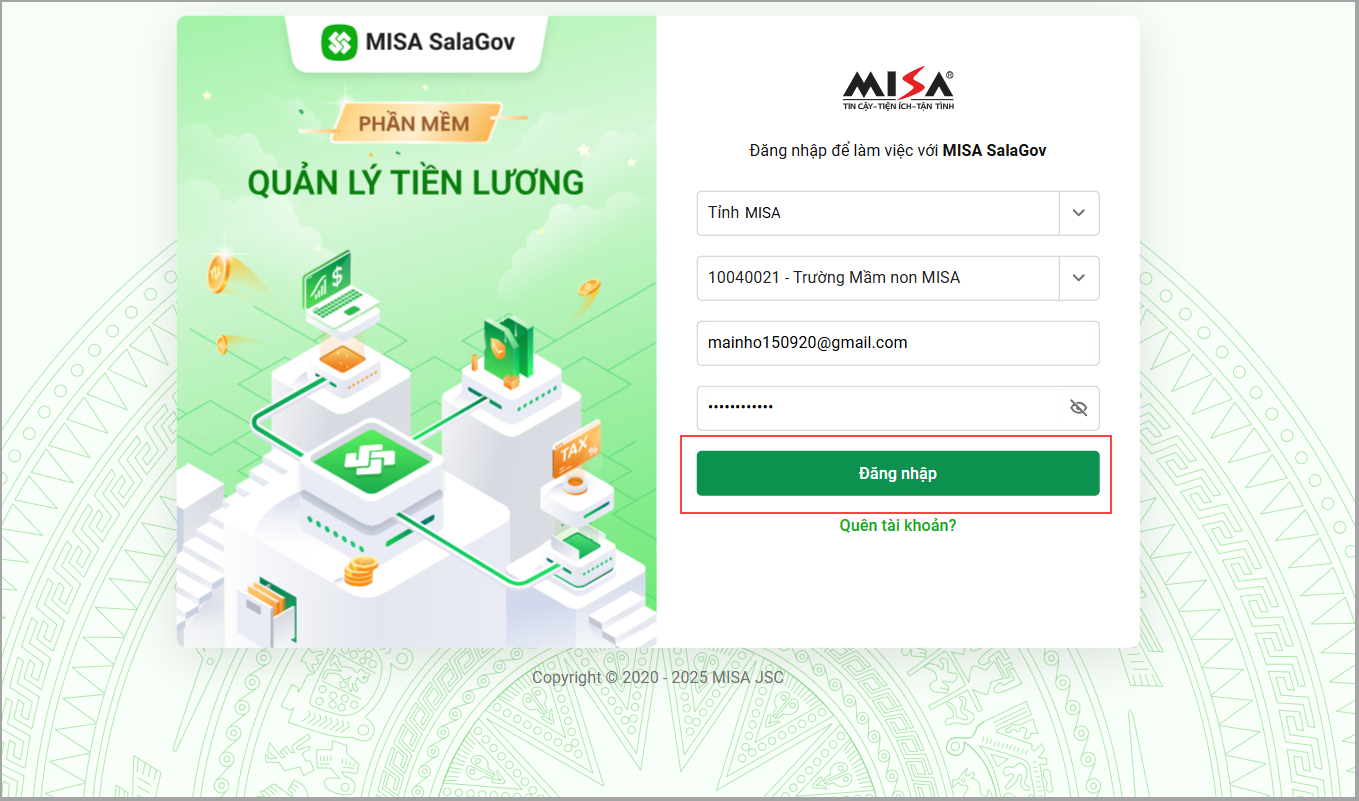Click the MISA brand logo above login form
This screenshot has width=1359, height=801.
click(x=898, y=89)
